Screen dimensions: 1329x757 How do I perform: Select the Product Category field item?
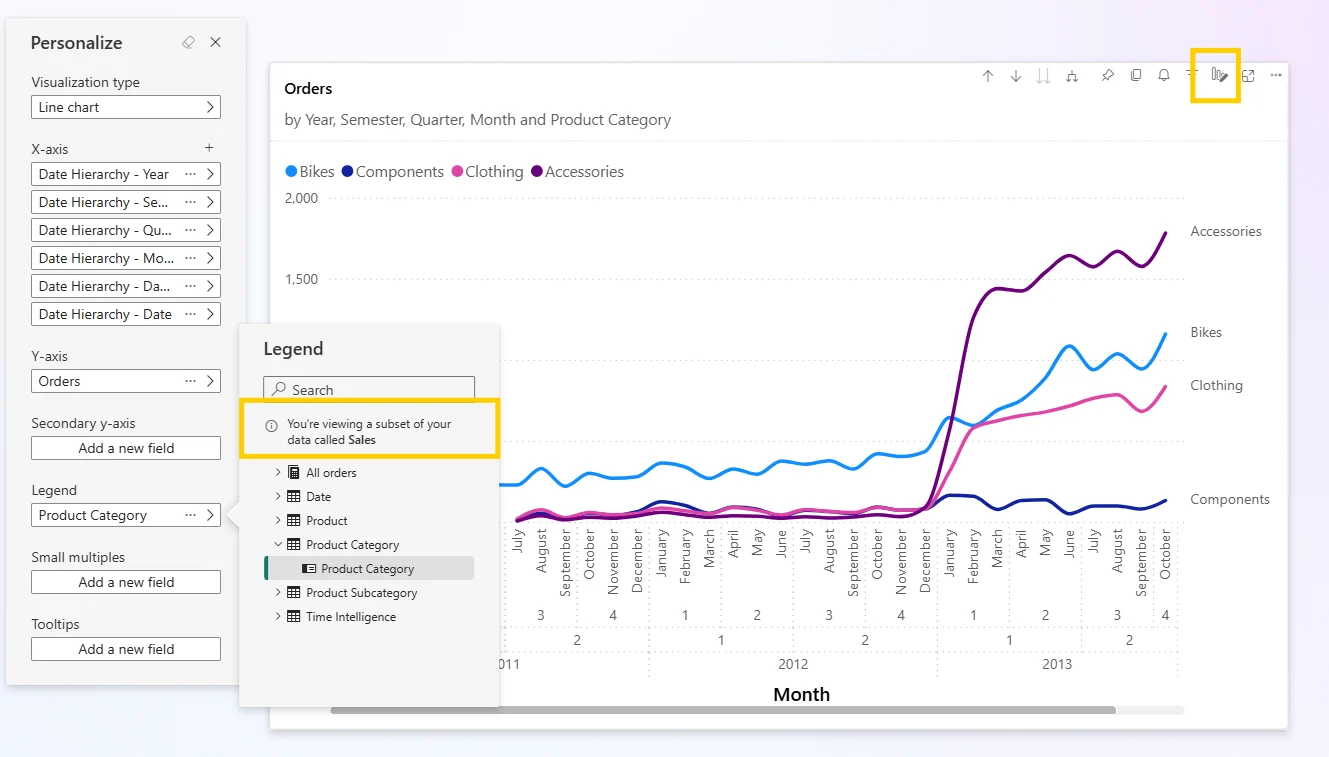(x=369, y=568)
